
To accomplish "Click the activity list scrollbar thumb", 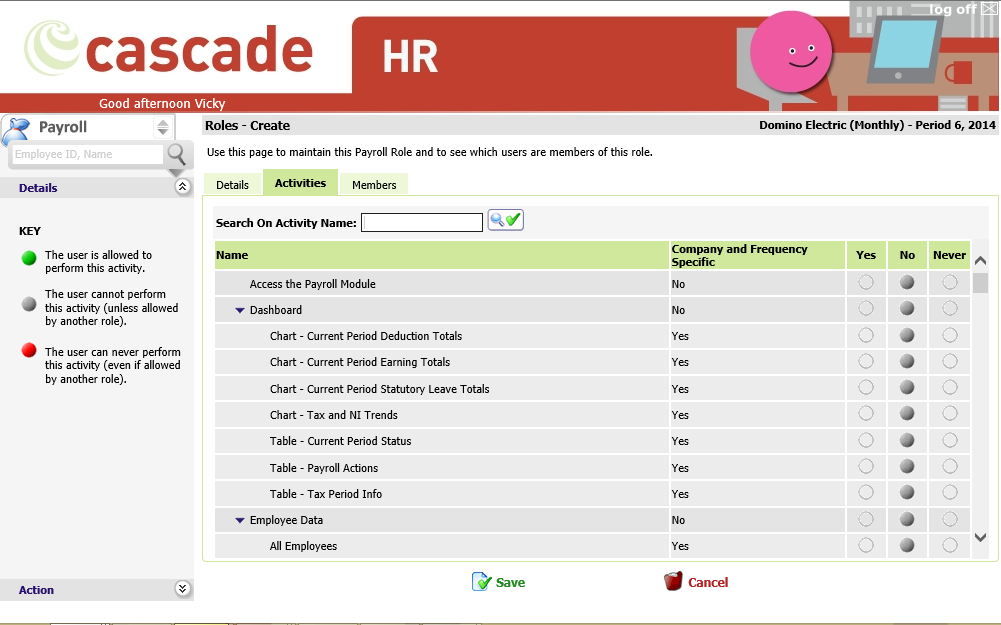I will click(981, 282).
